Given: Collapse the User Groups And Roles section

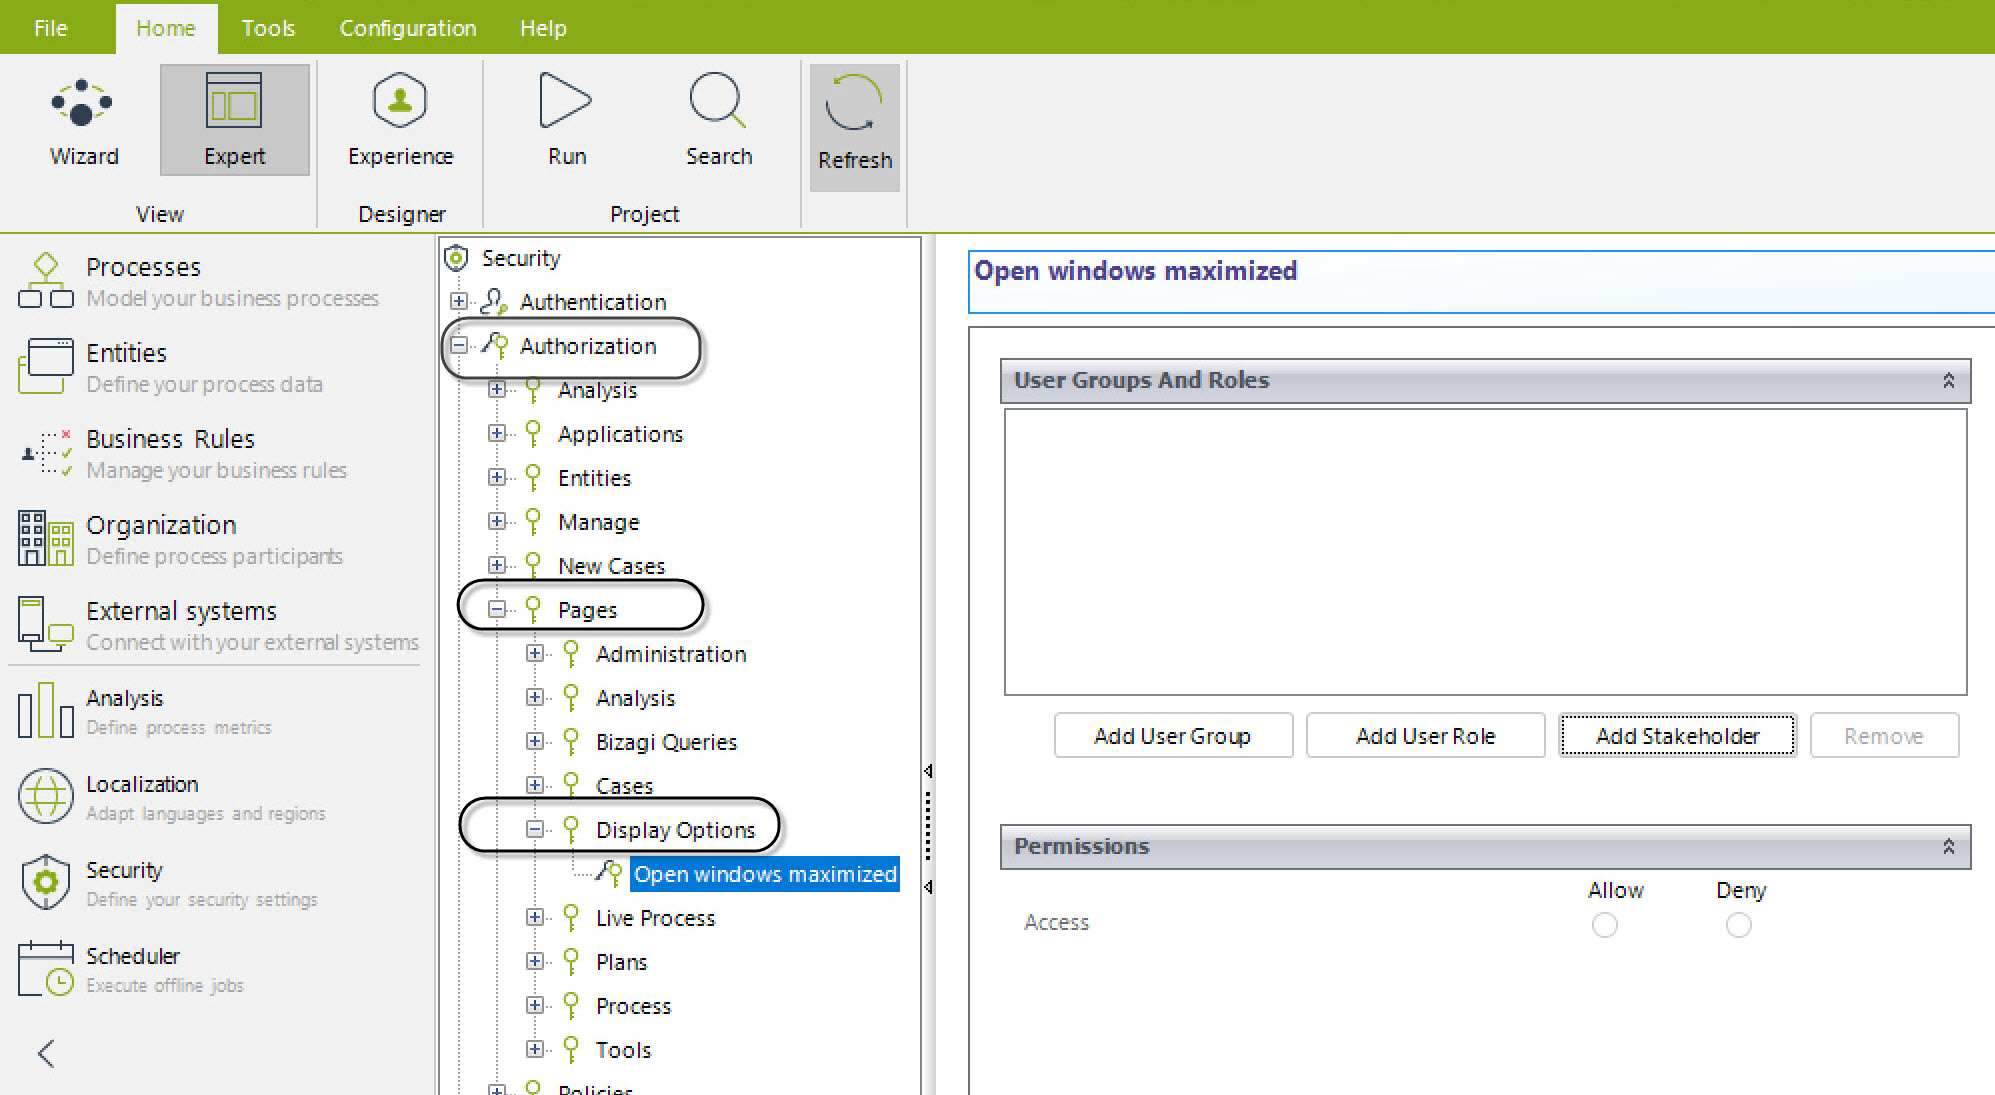Looking at the screenshot, I should 1948,381.
